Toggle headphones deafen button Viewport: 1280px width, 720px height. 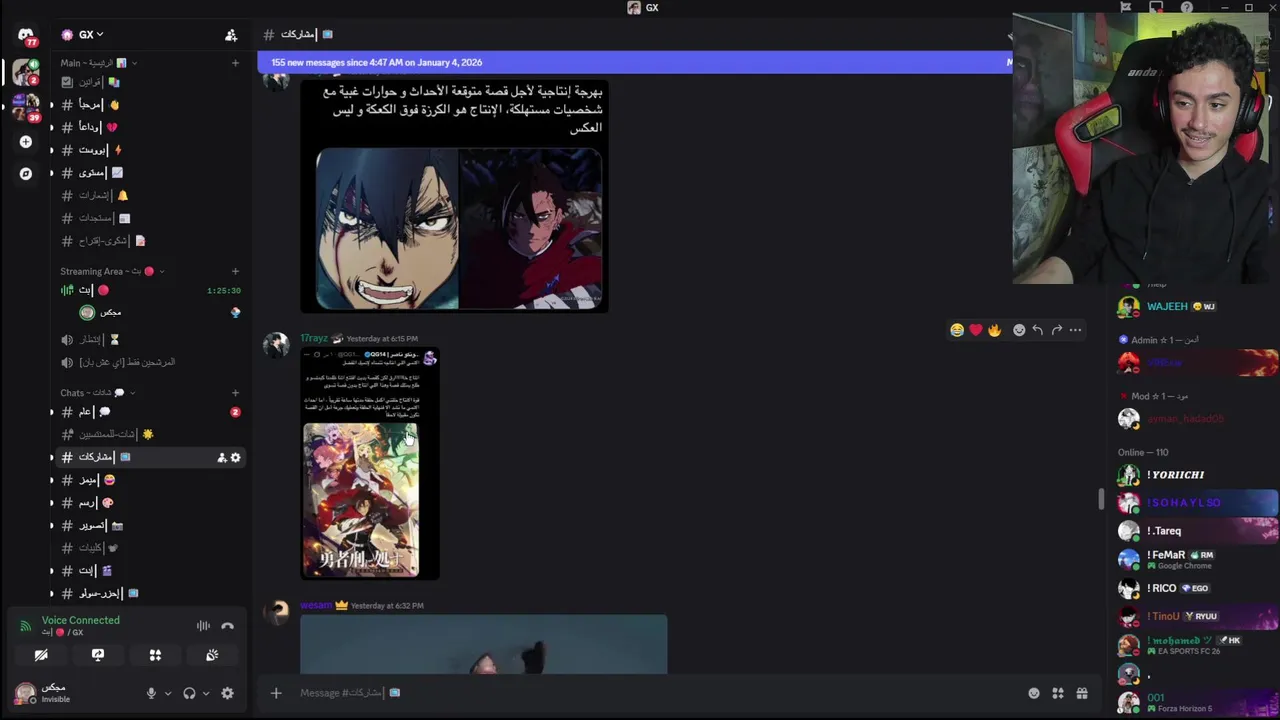[x=189, y=693]
